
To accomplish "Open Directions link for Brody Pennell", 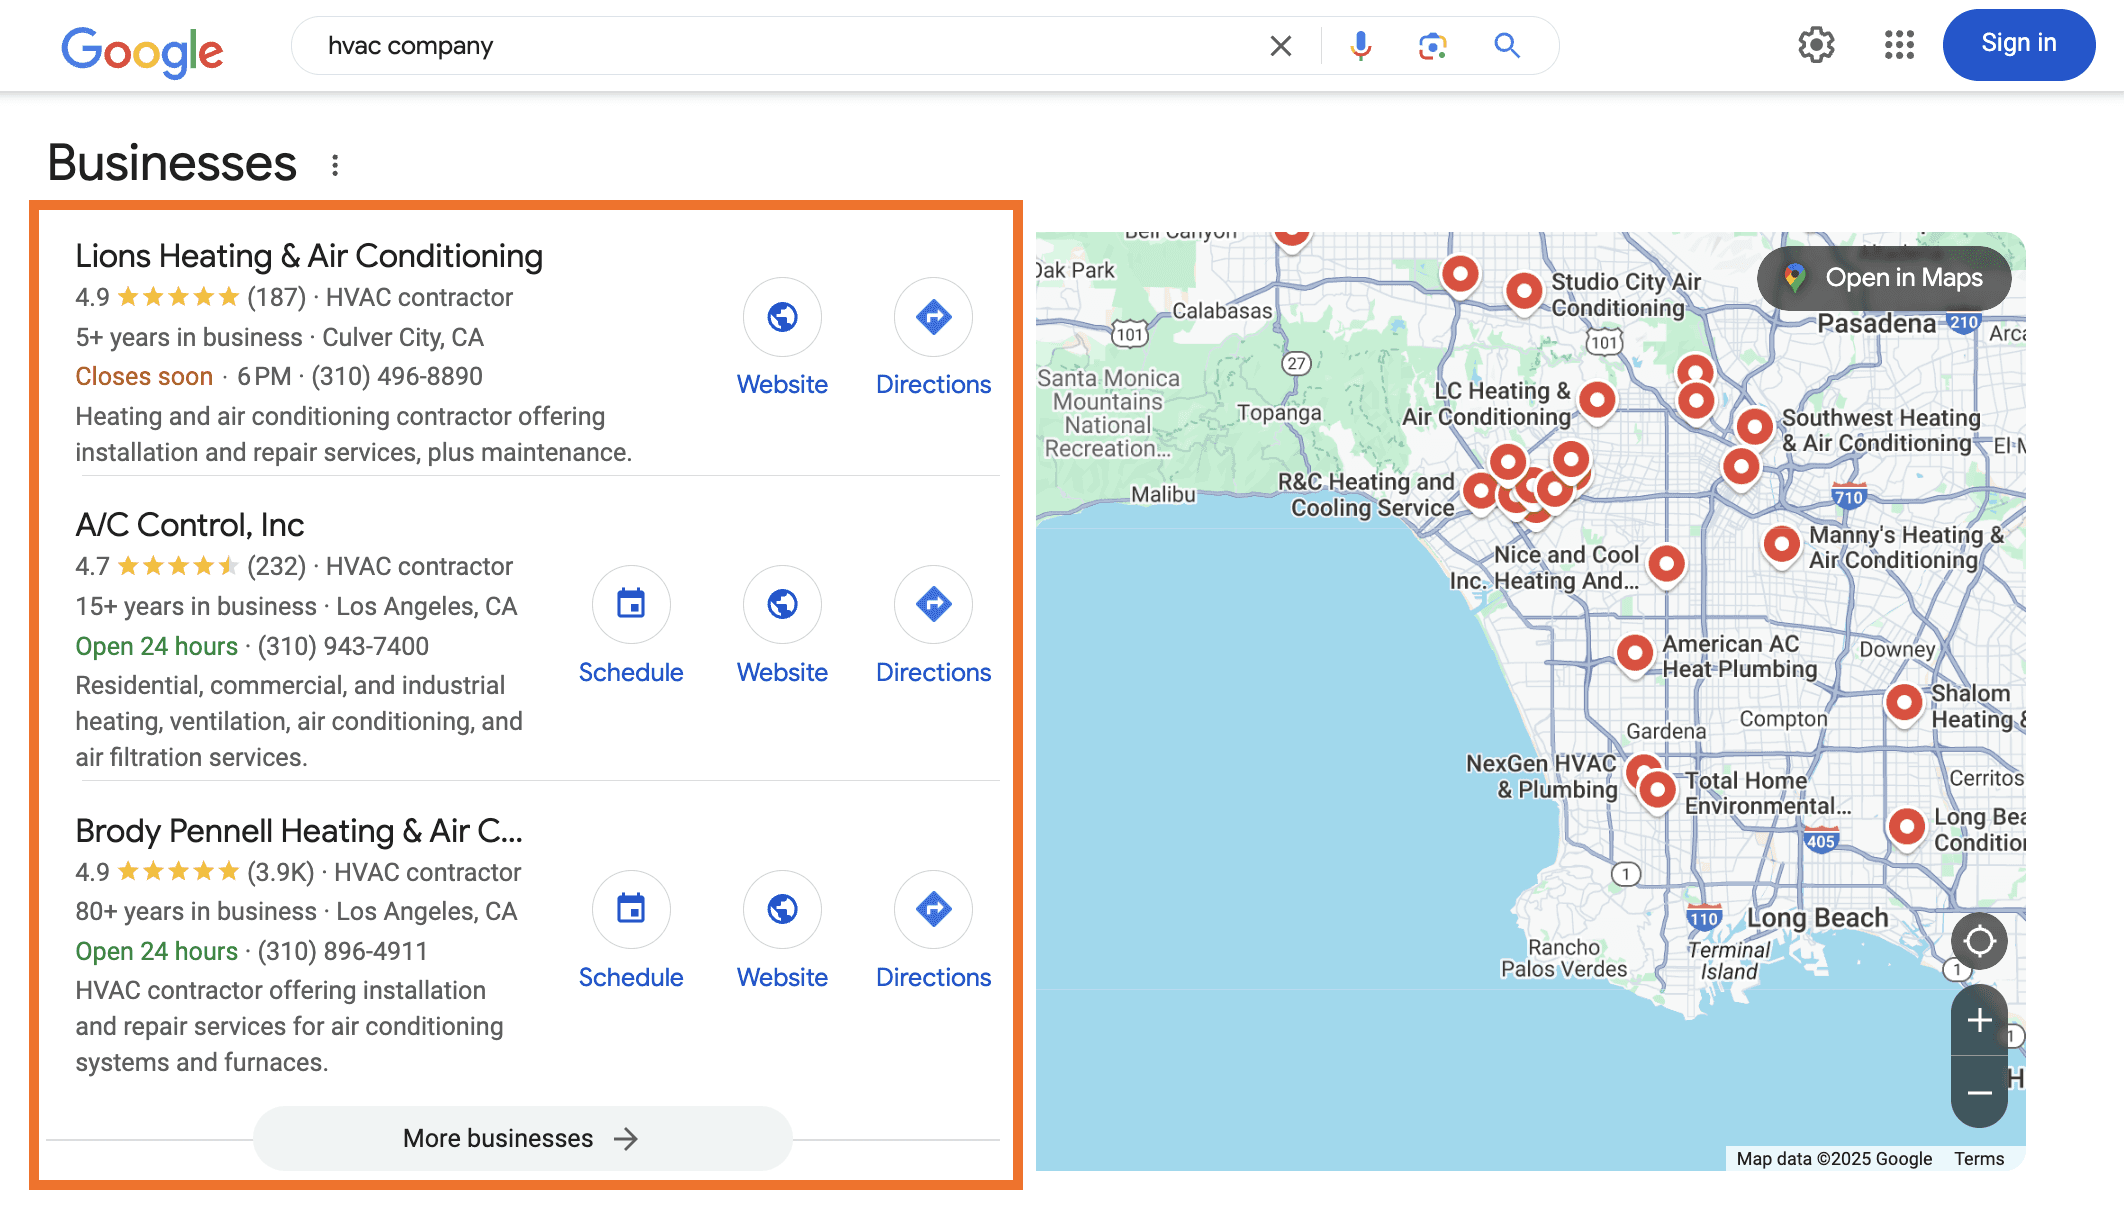I will tap(933, 978).
